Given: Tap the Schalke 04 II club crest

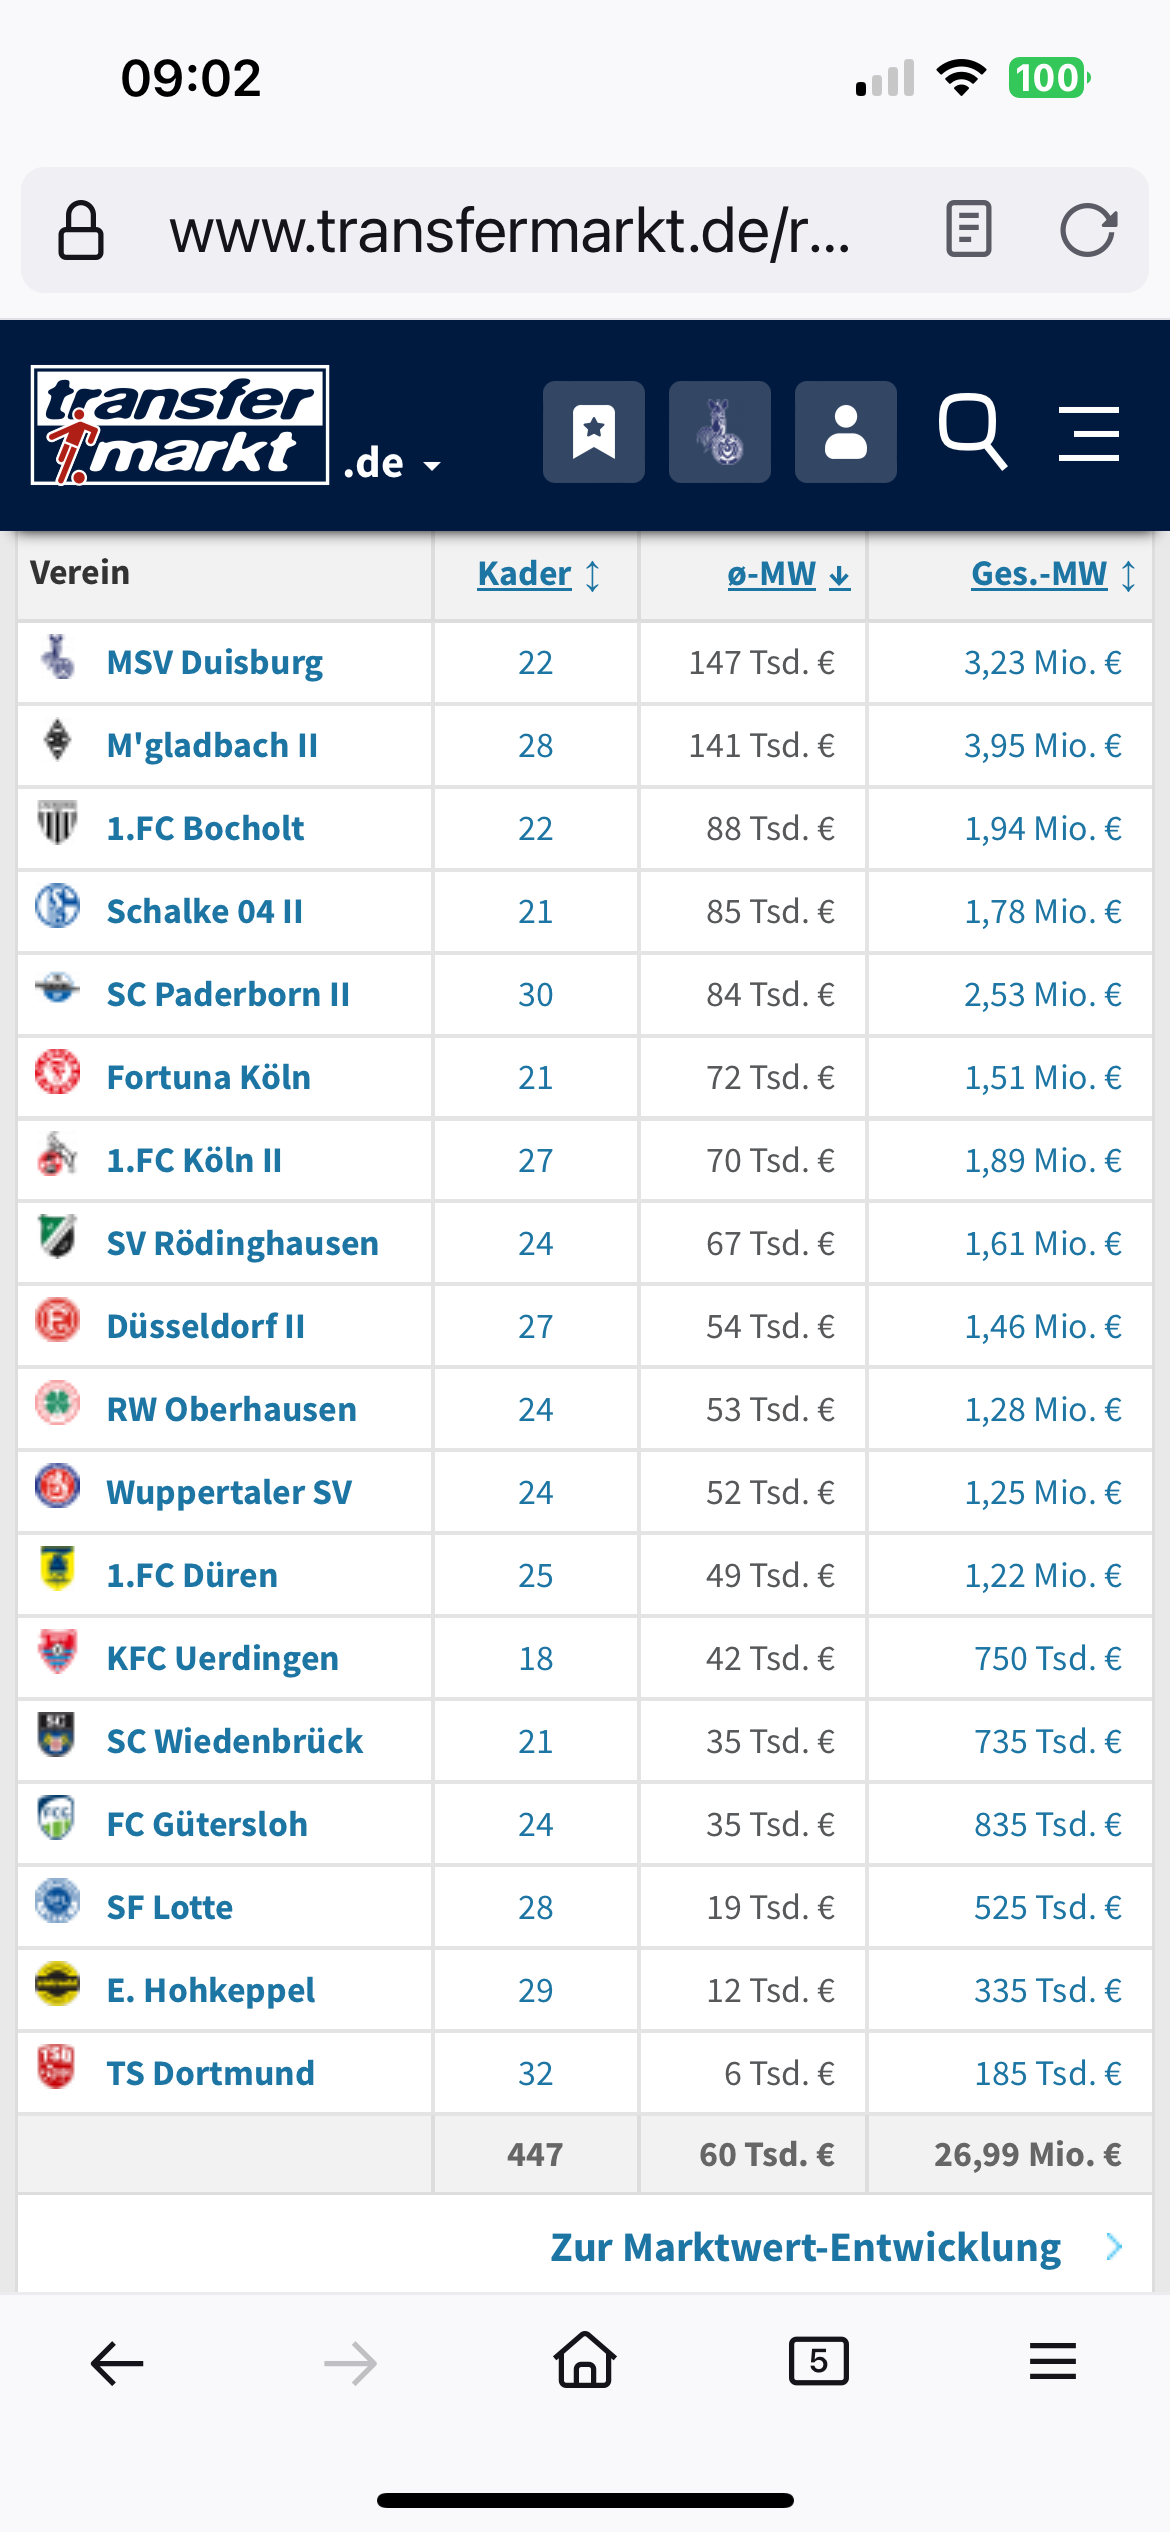Looking at the screenshot, I should point(58,907).
